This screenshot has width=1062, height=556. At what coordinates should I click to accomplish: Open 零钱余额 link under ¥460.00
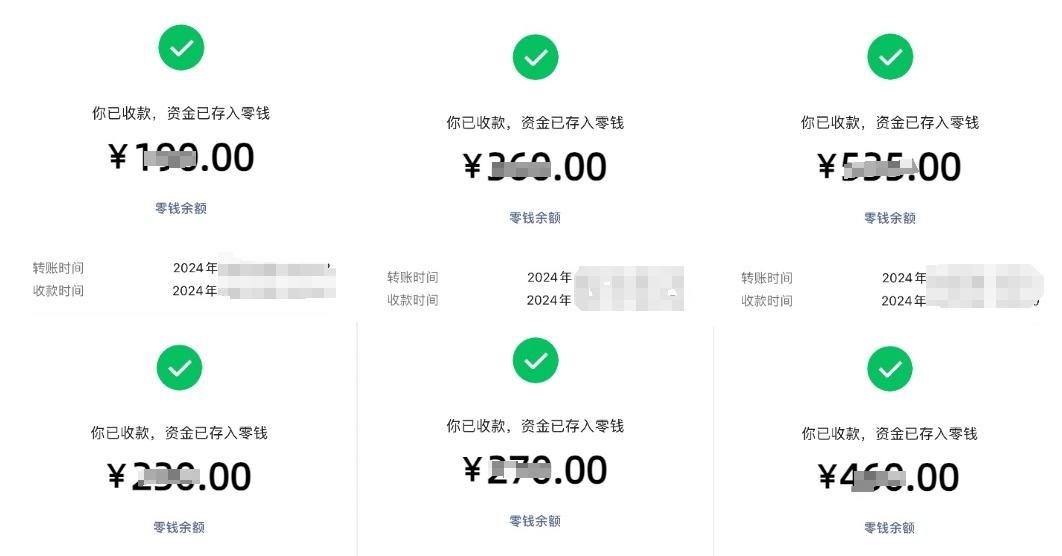(x=890, y=528)
